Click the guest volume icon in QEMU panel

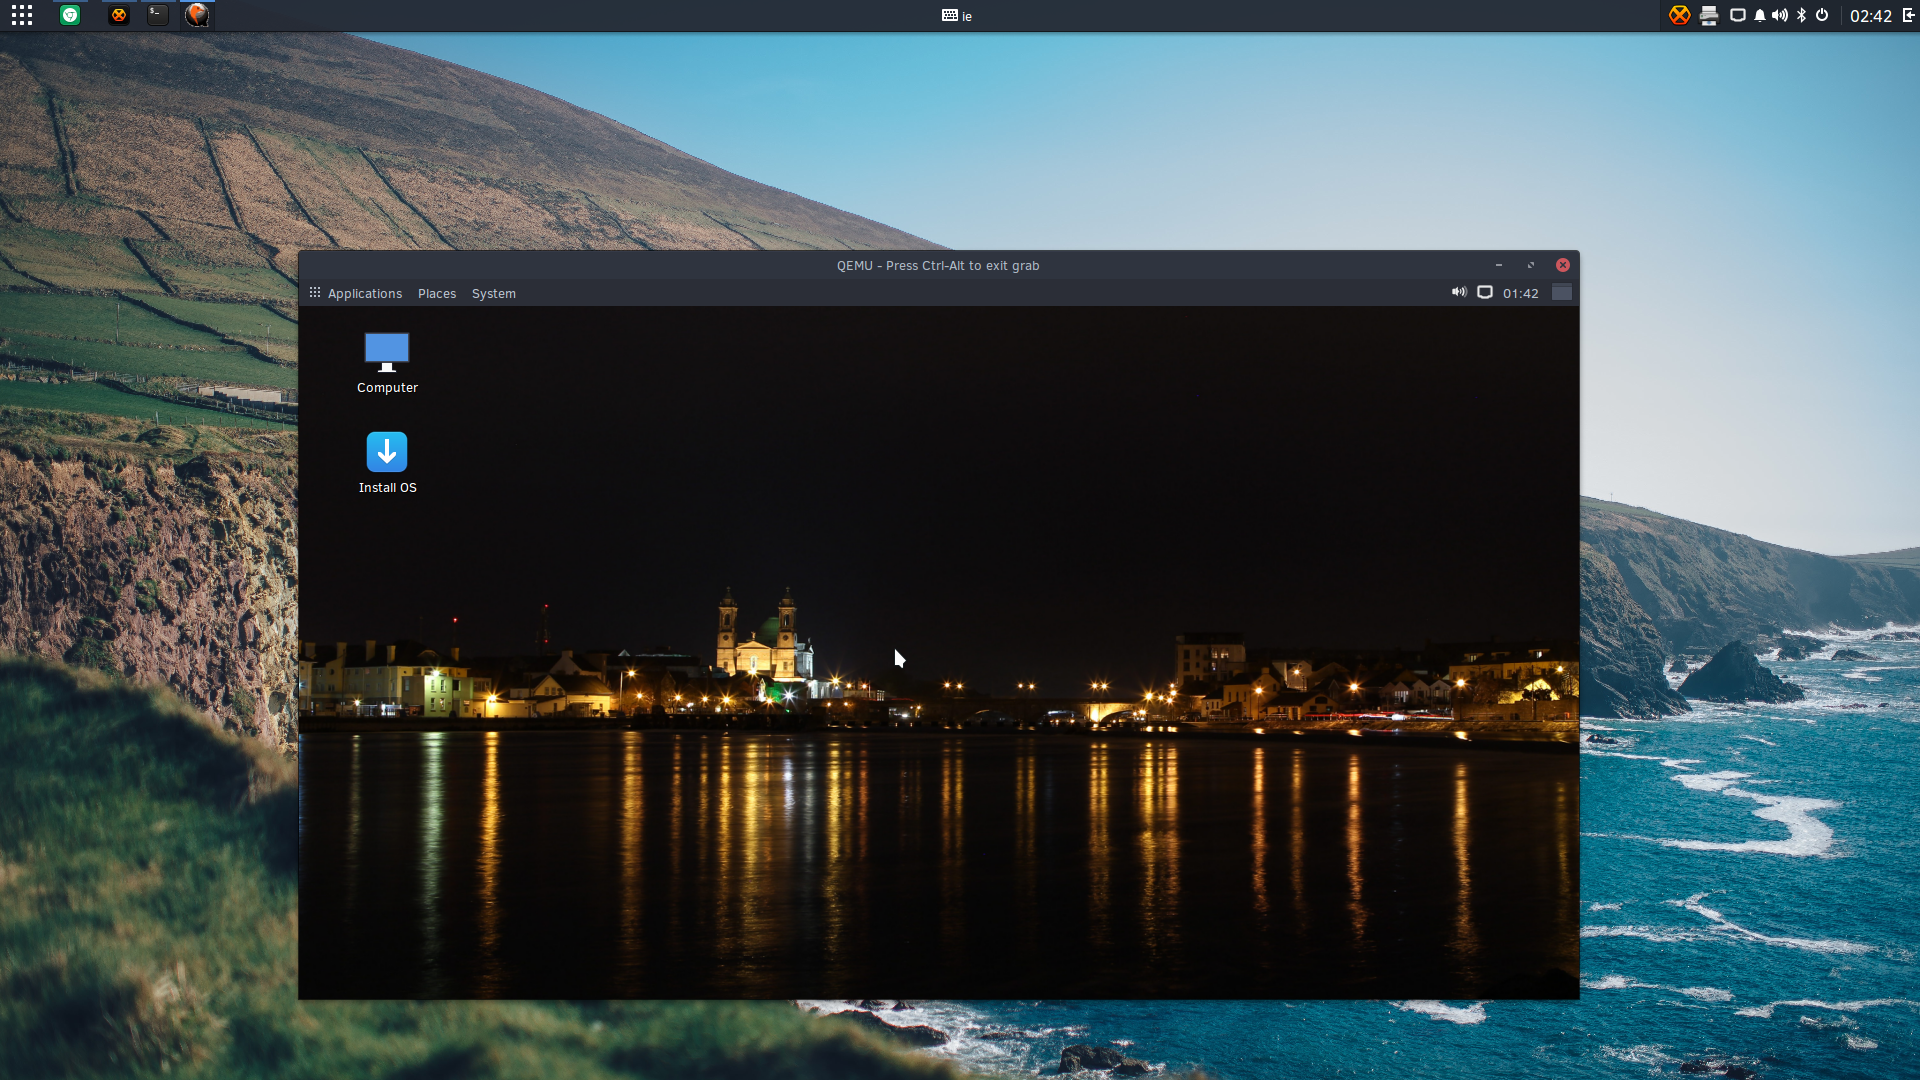(1459, 292)
